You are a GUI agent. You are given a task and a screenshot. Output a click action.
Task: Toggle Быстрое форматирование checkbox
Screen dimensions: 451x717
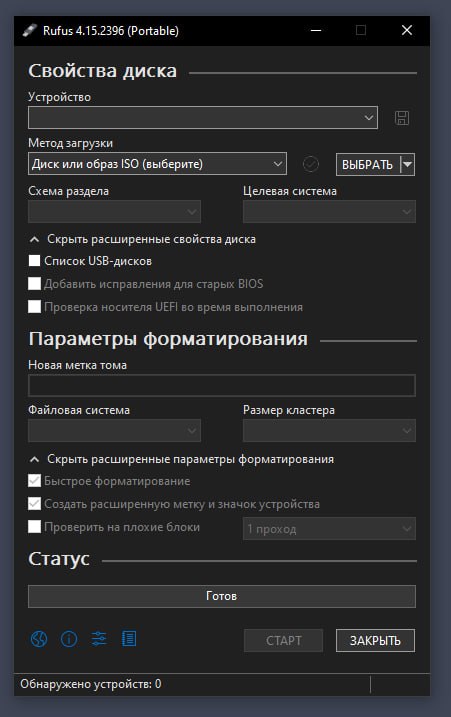[x=34, y=481]
